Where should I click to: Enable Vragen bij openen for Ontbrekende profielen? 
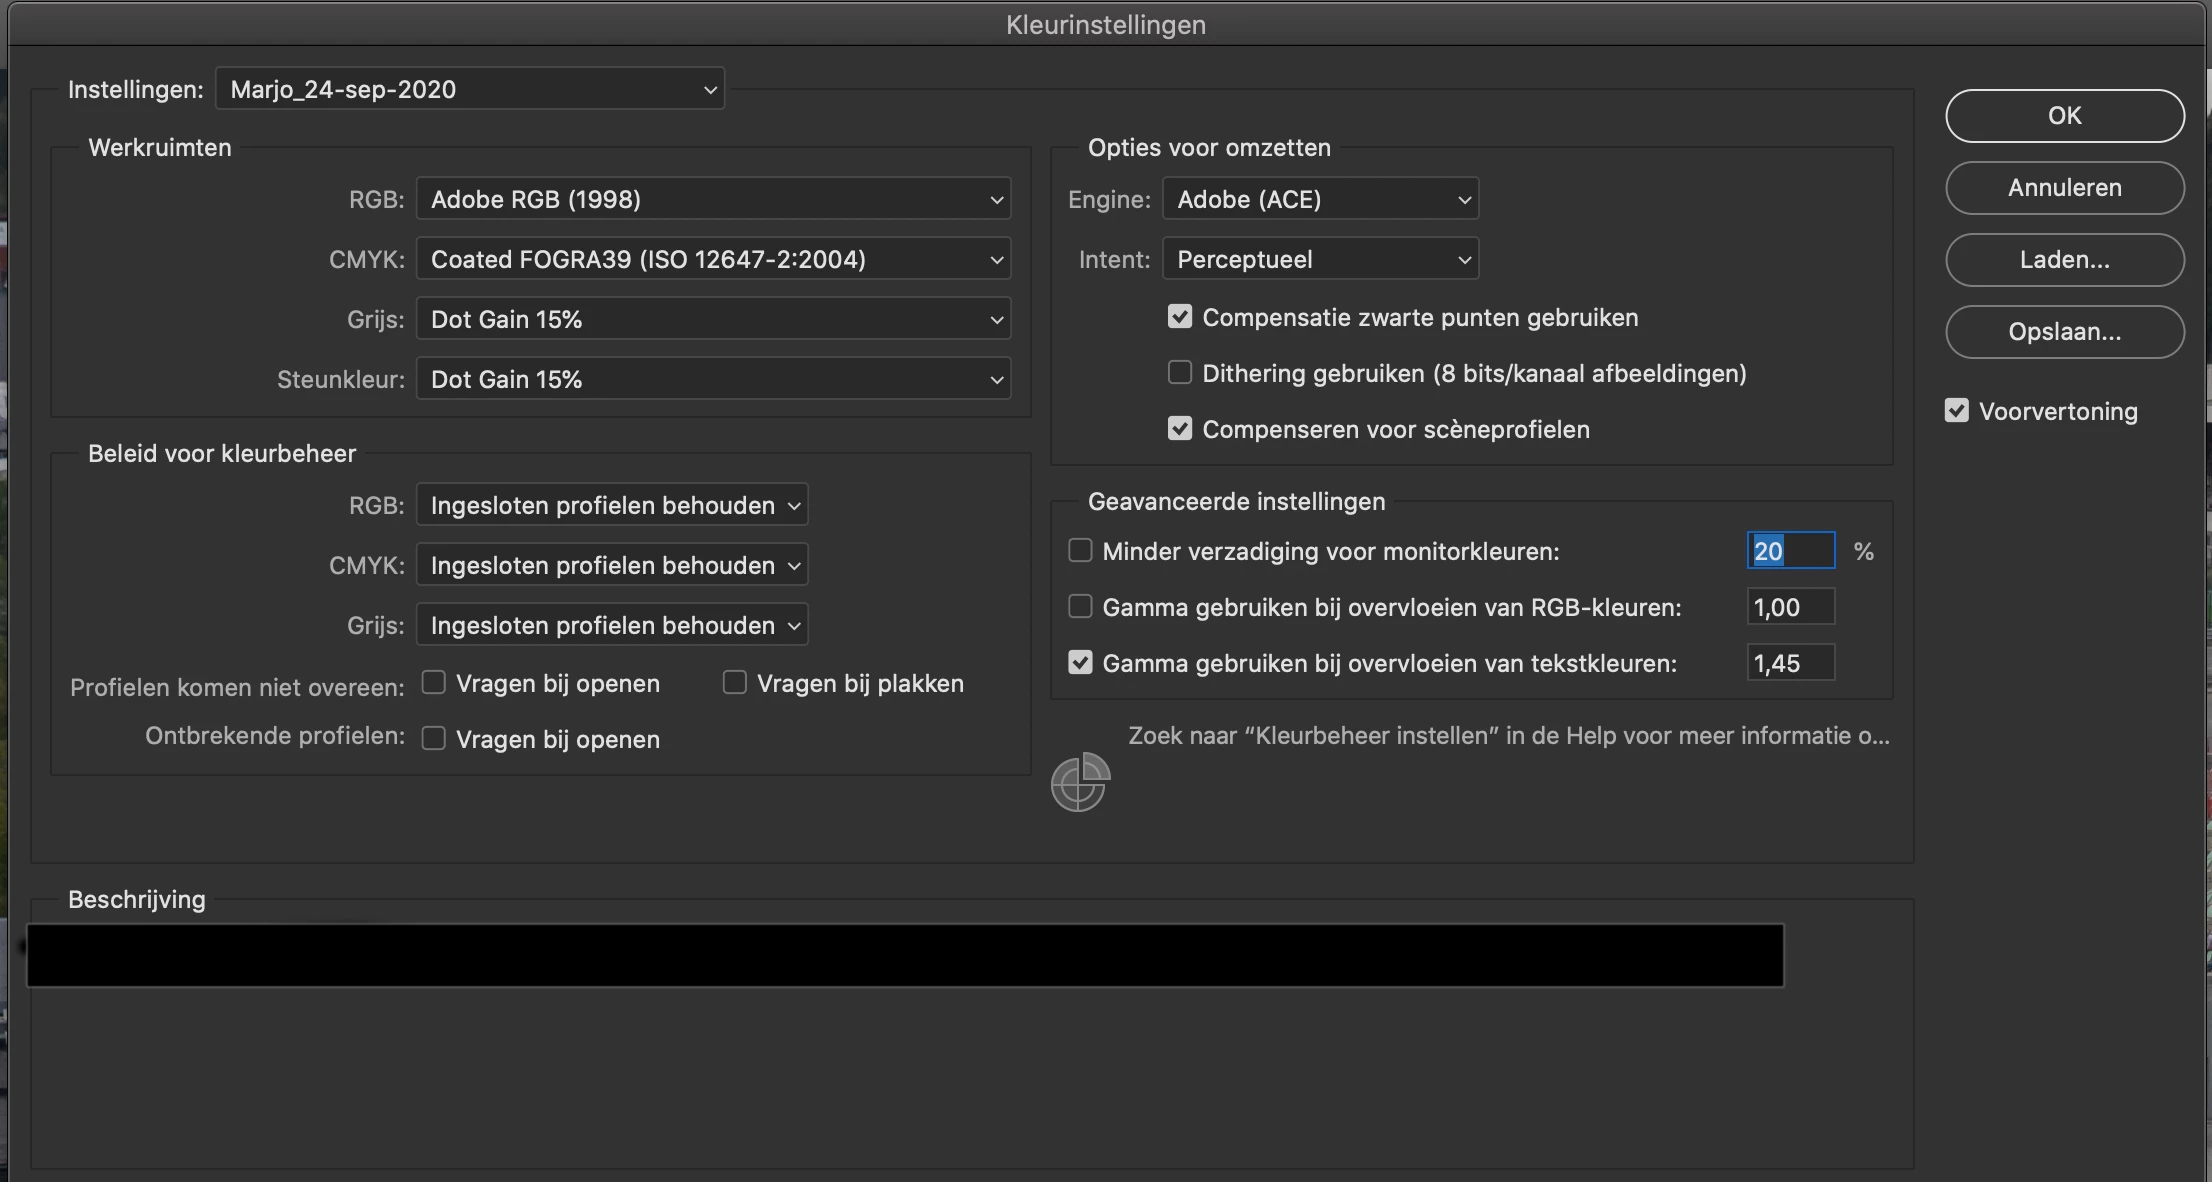tap(433, 739)
